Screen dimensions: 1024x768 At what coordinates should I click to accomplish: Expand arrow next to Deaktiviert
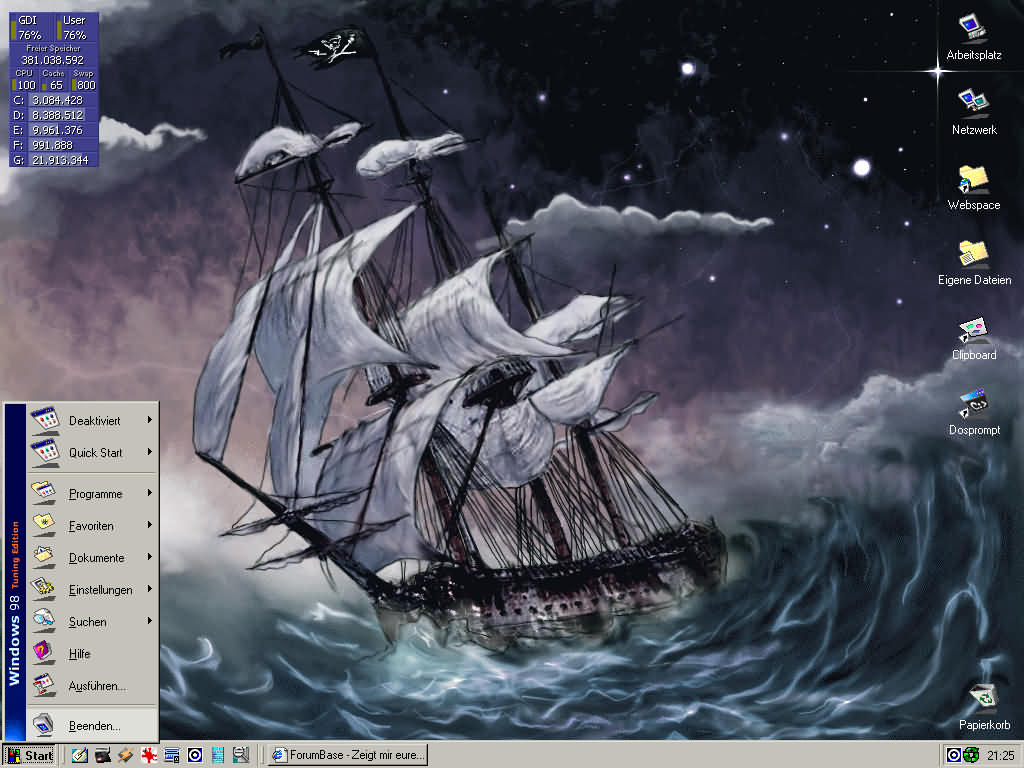[x=150, y=420]
